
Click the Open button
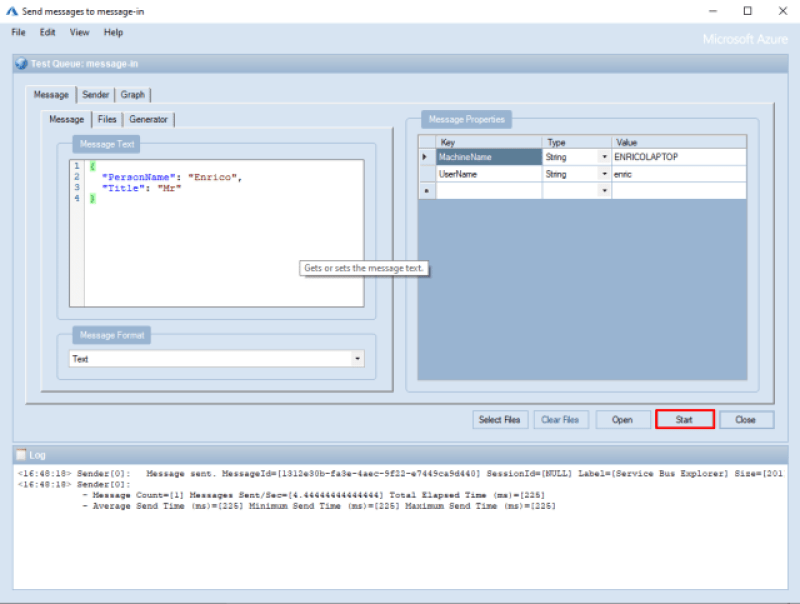point(622,420)
